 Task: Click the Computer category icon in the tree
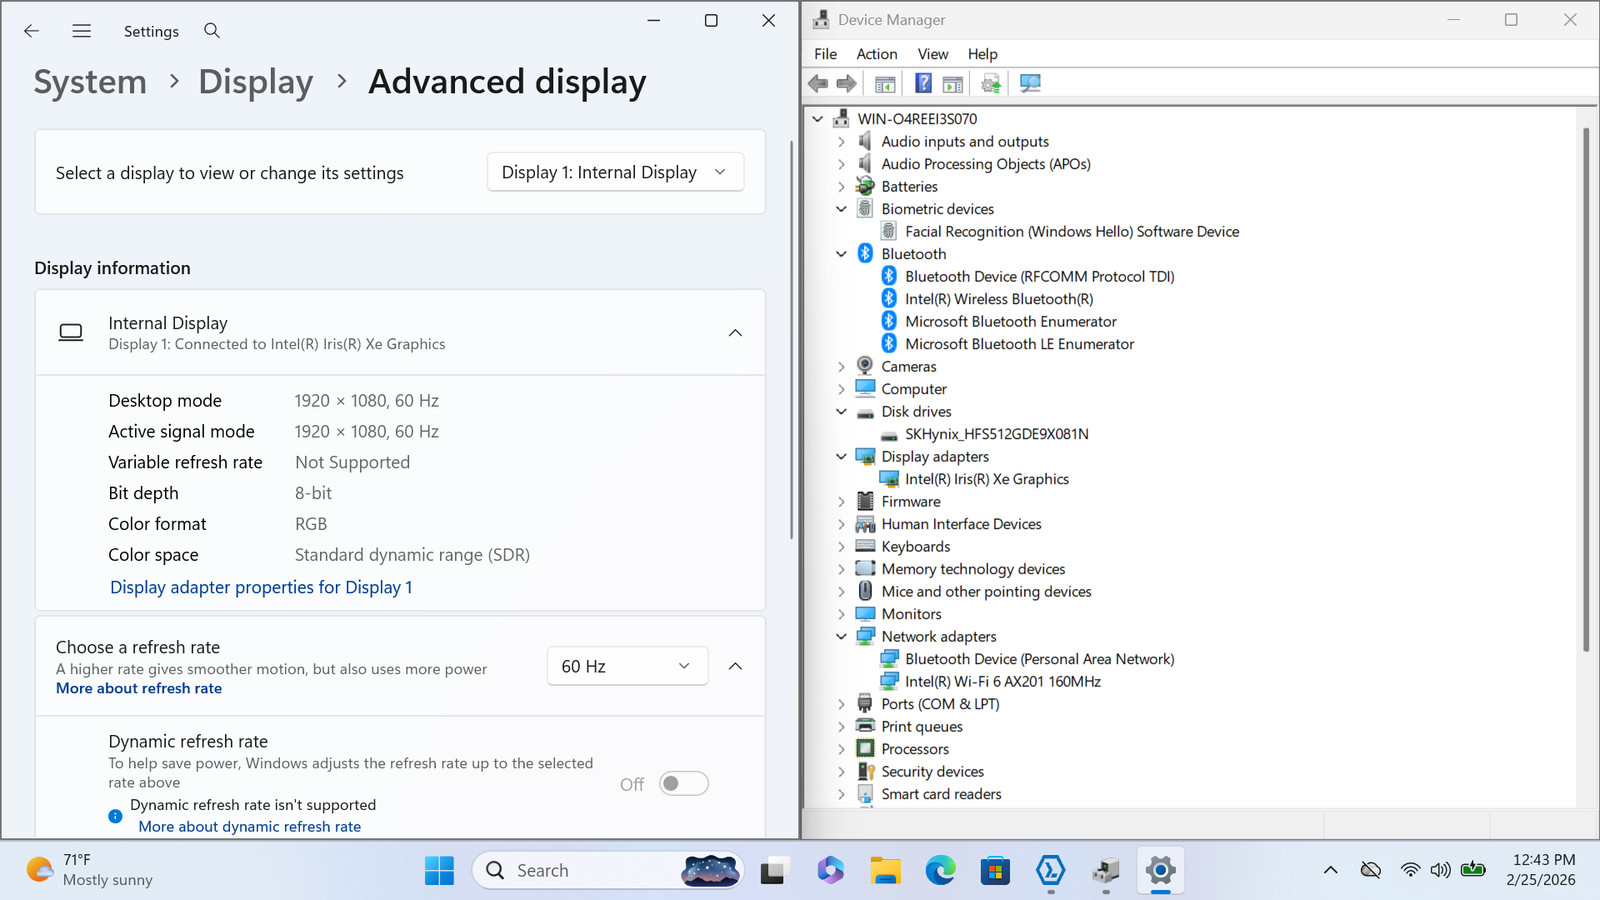click(x=865, y=389)
